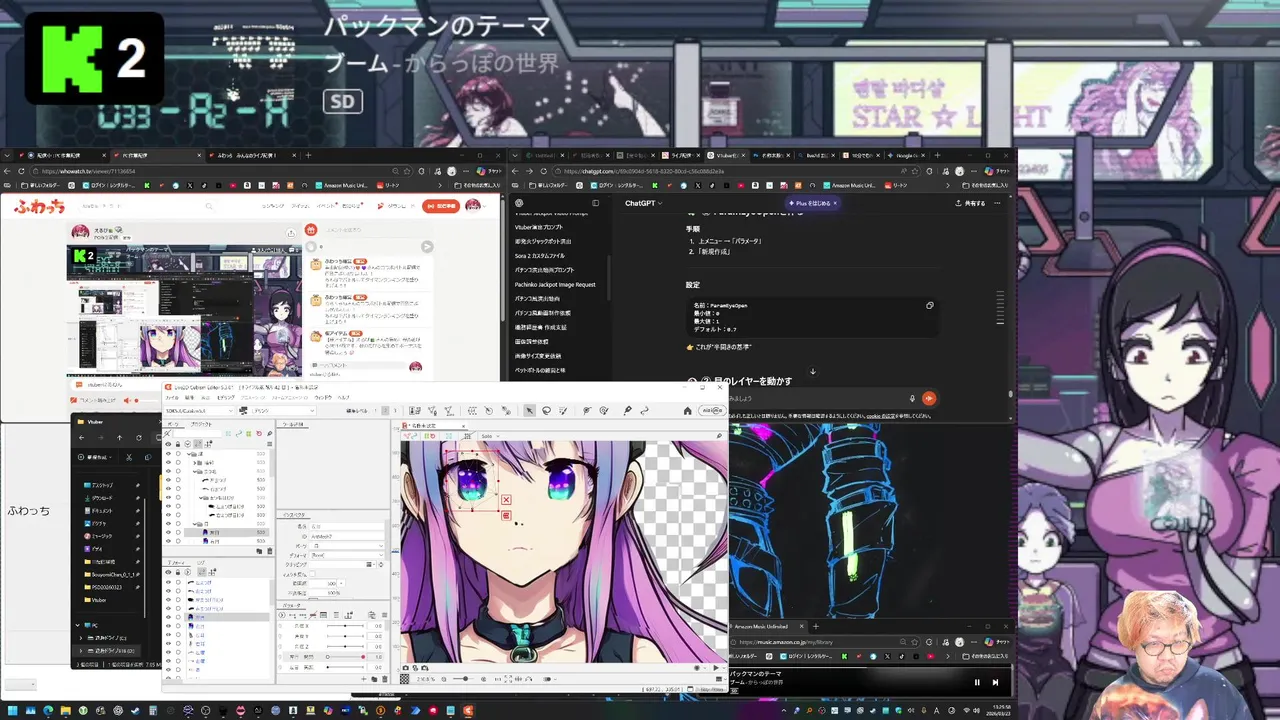Click the camera snapshot icon below the canvas
This screenshot has height=720, width=1280.
[406, 668]
